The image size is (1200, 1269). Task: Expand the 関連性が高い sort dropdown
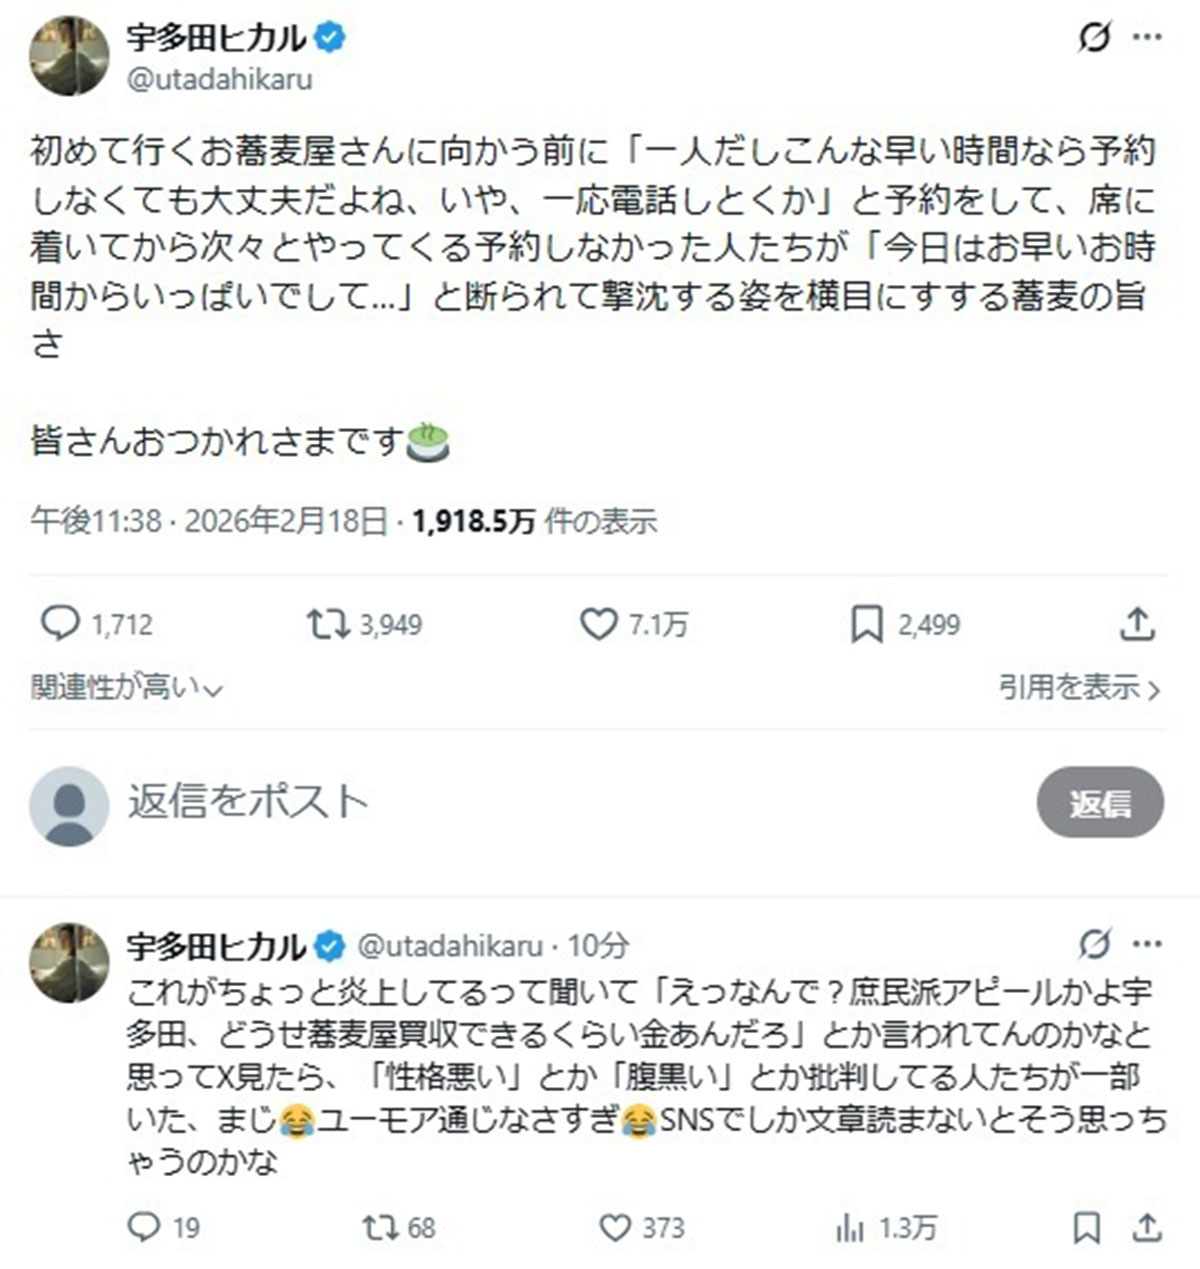[125, 686]
